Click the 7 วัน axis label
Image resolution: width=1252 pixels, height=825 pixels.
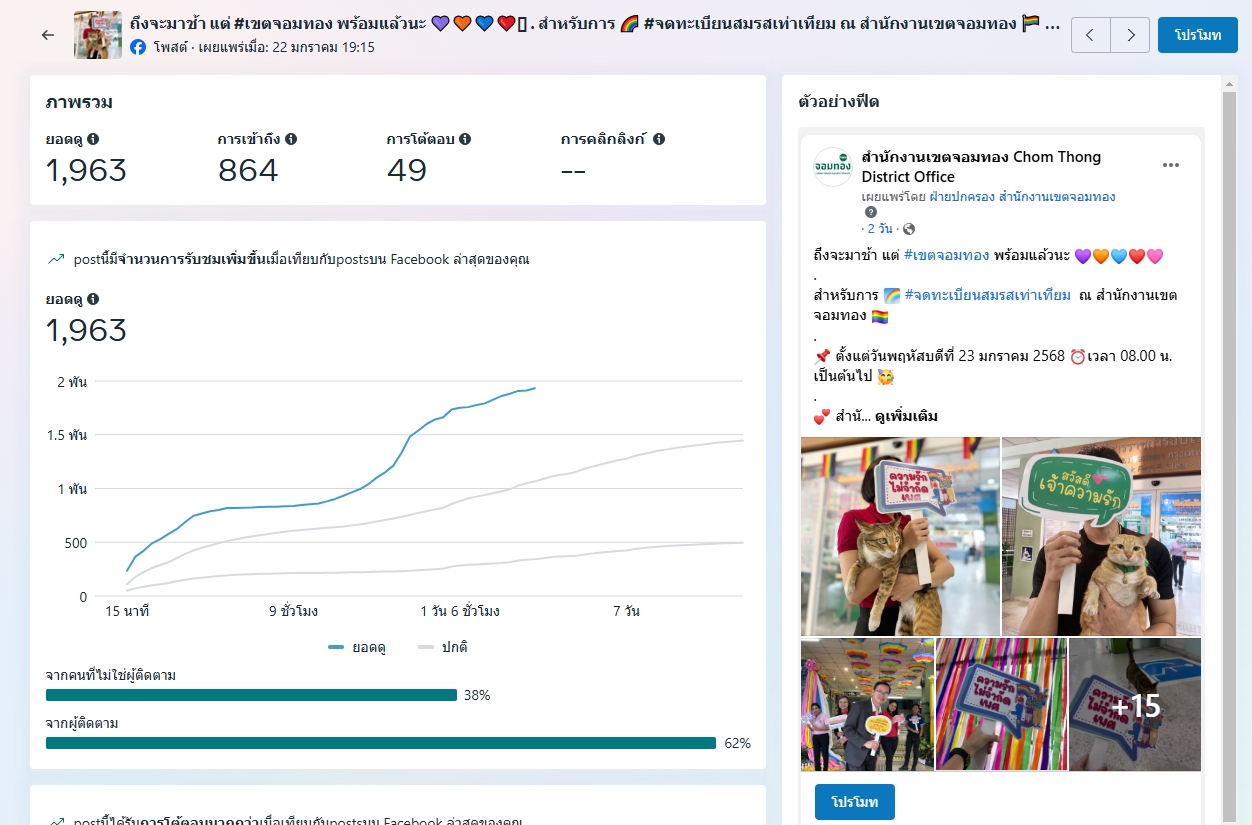click(x=626, y=610)
